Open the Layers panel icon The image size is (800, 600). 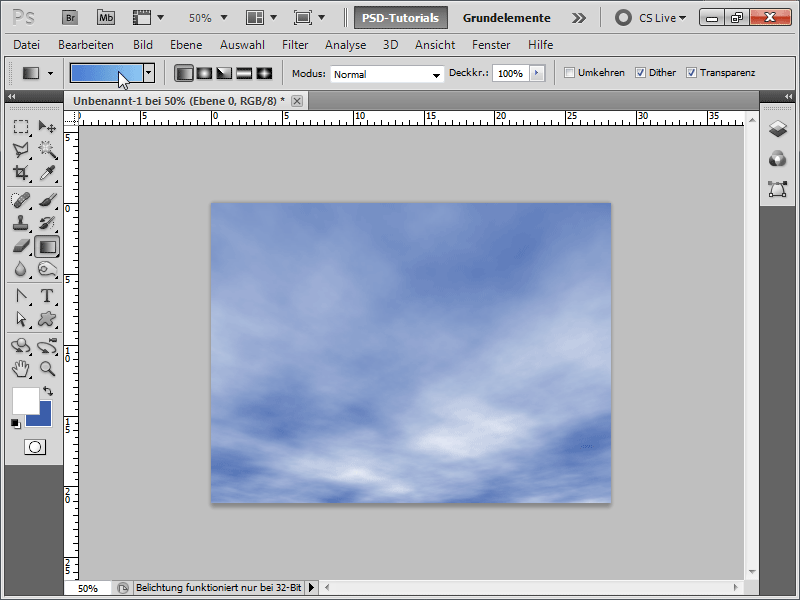click(x=778, y=129)
